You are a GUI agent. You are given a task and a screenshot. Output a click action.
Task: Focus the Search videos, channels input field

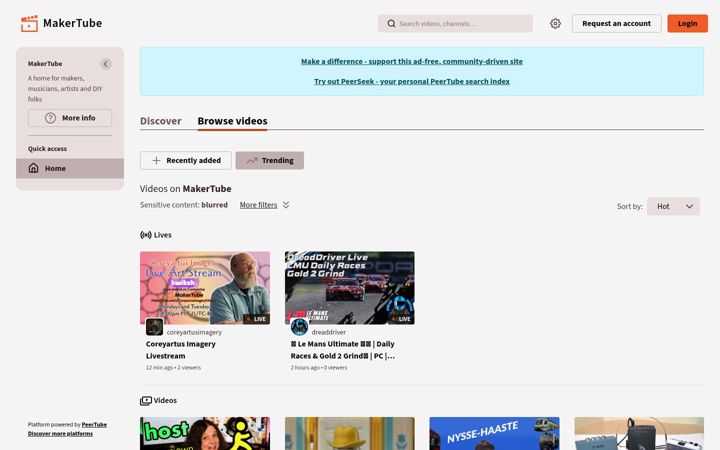tap(456, 23)
